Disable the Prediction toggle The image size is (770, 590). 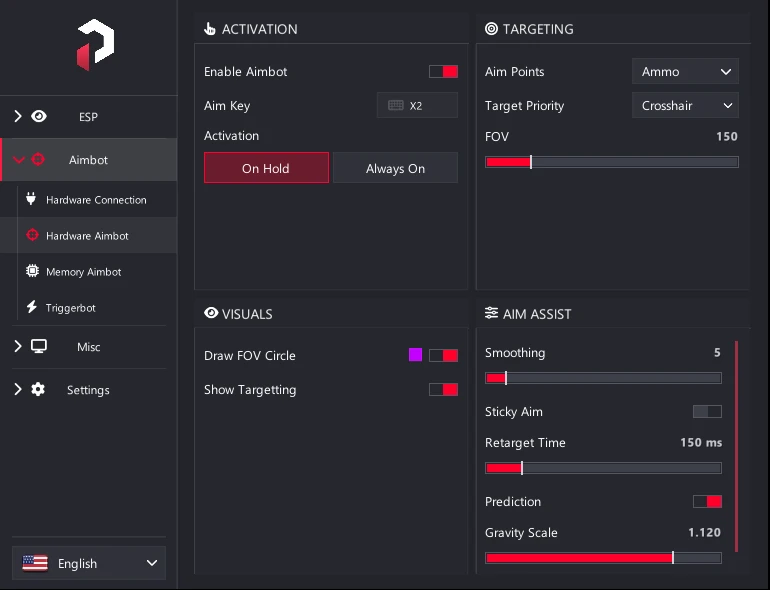click(707, 502)
